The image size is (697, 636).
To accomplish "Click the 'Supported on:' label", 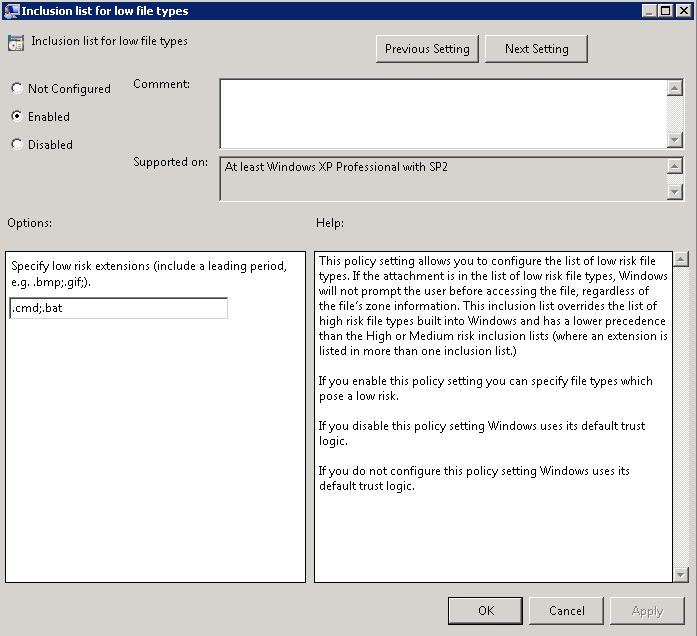I will (170, 162).
